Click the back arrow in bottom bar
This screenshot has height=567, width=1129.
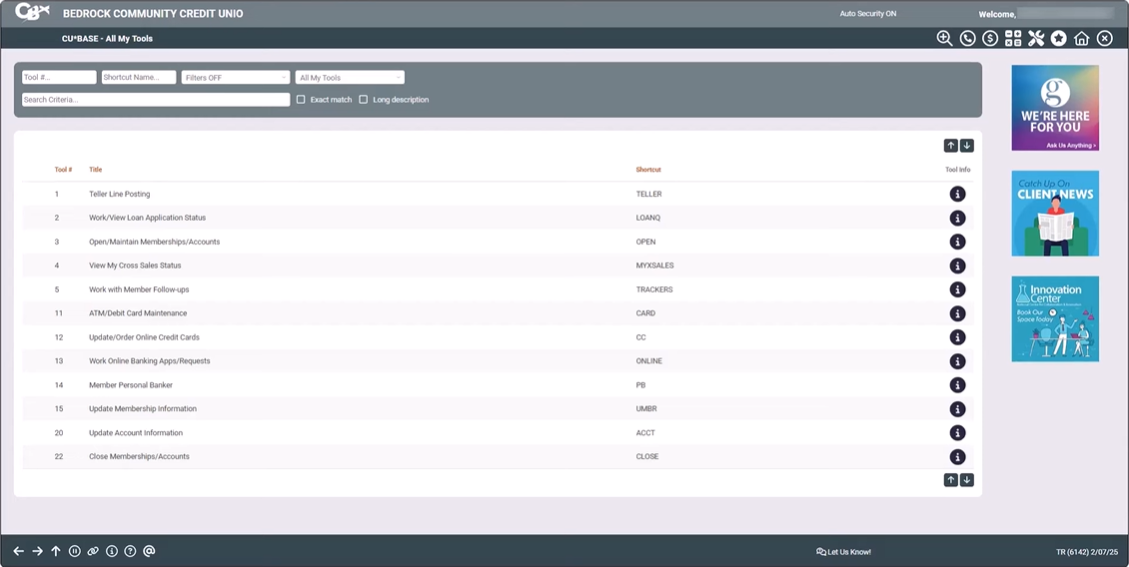pyautogui.click(x=19, y=551)
